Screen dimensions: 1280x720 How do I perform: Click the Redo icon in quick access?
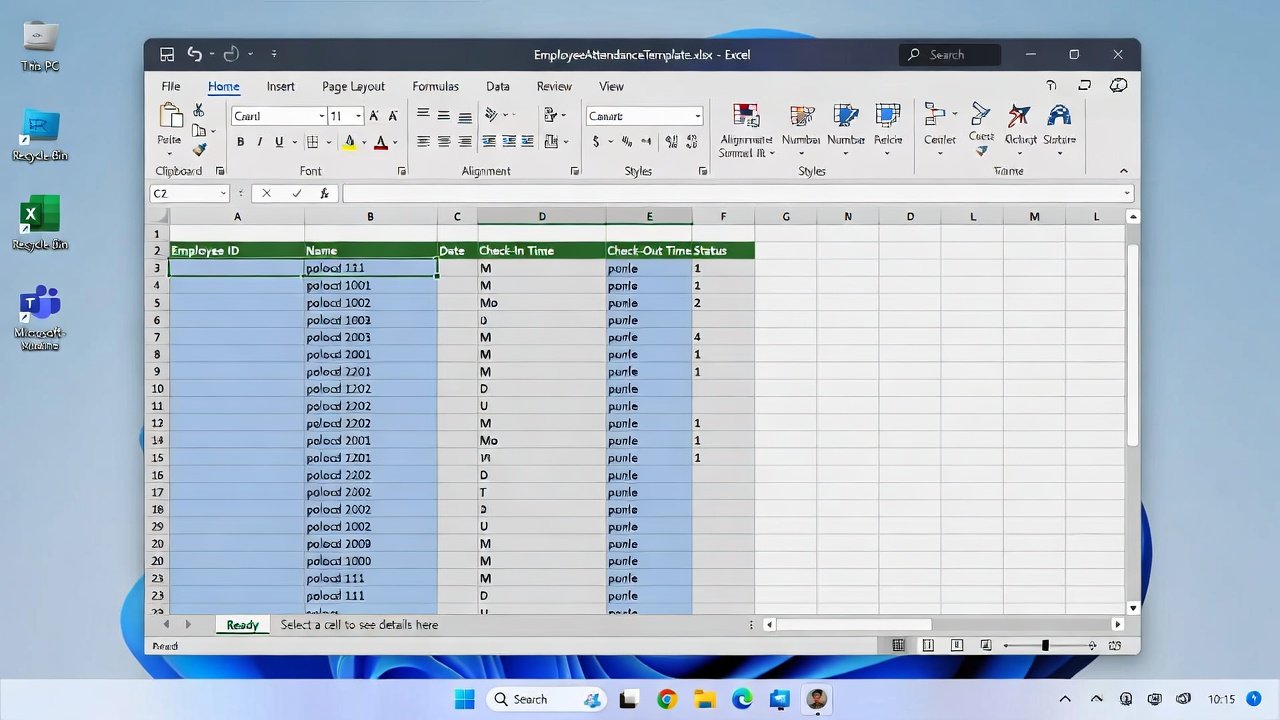coord(231,55)
